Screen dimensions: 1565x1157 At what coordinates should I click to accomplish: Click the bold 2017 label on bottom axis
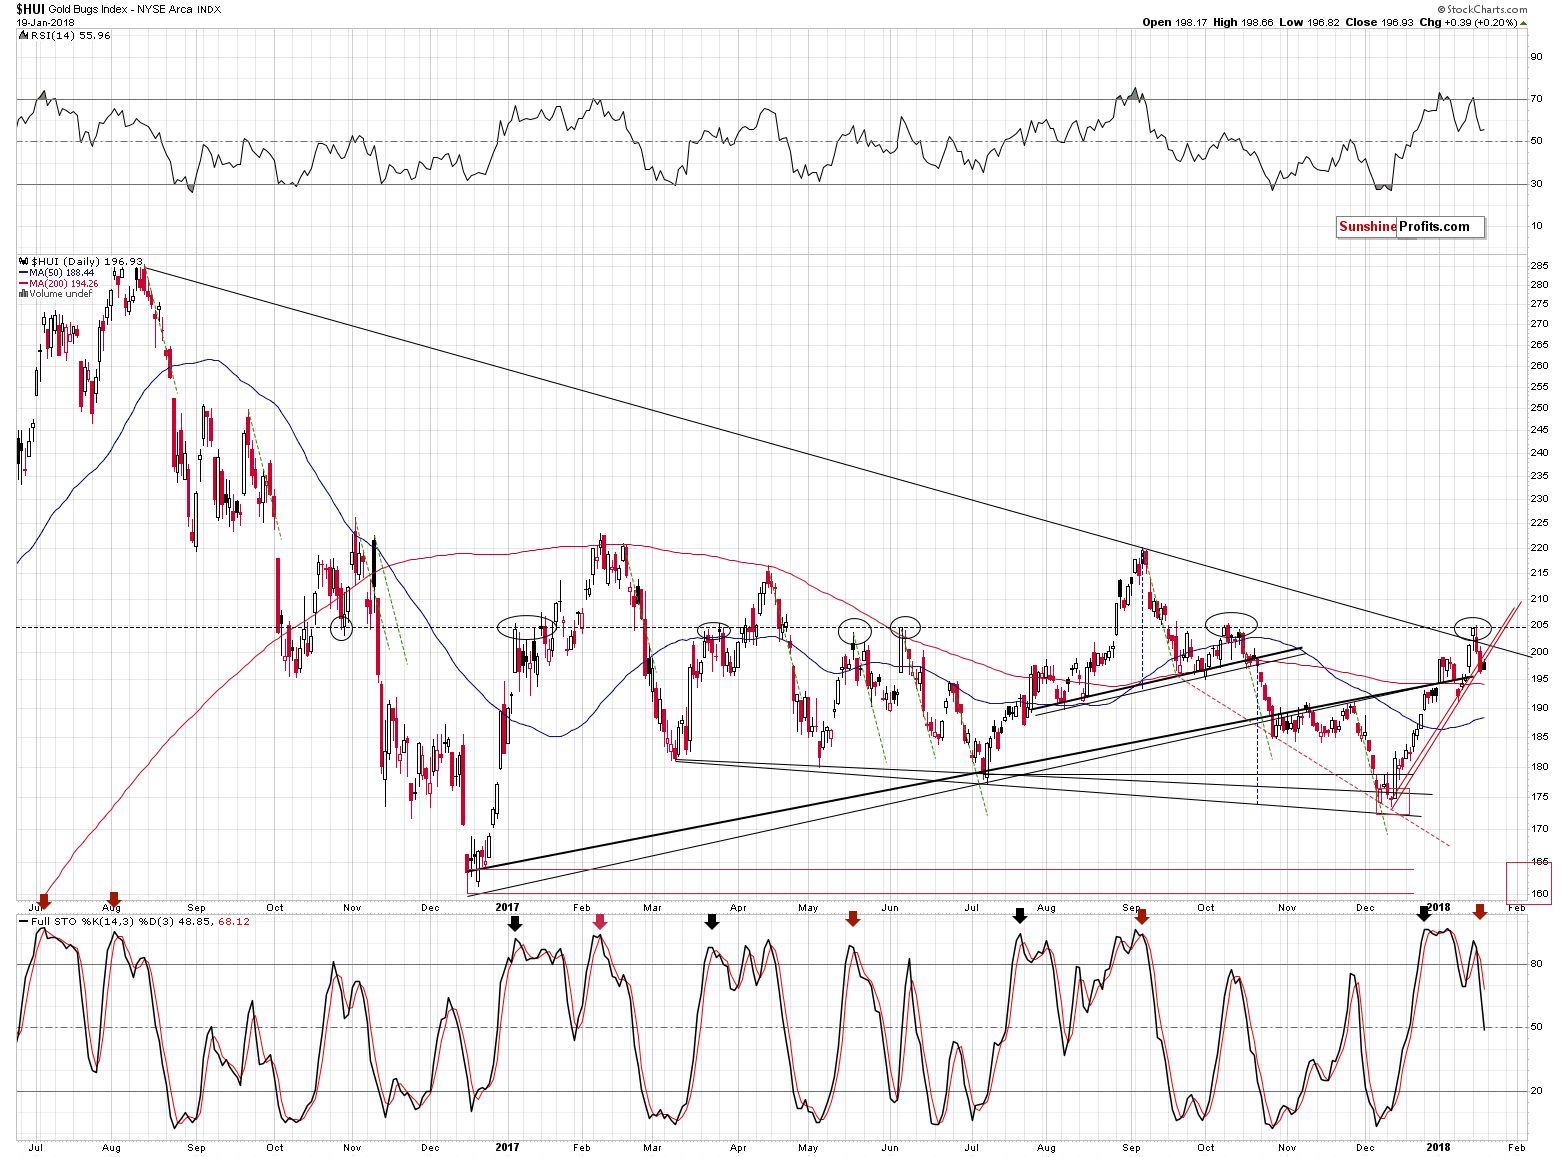507,1147
